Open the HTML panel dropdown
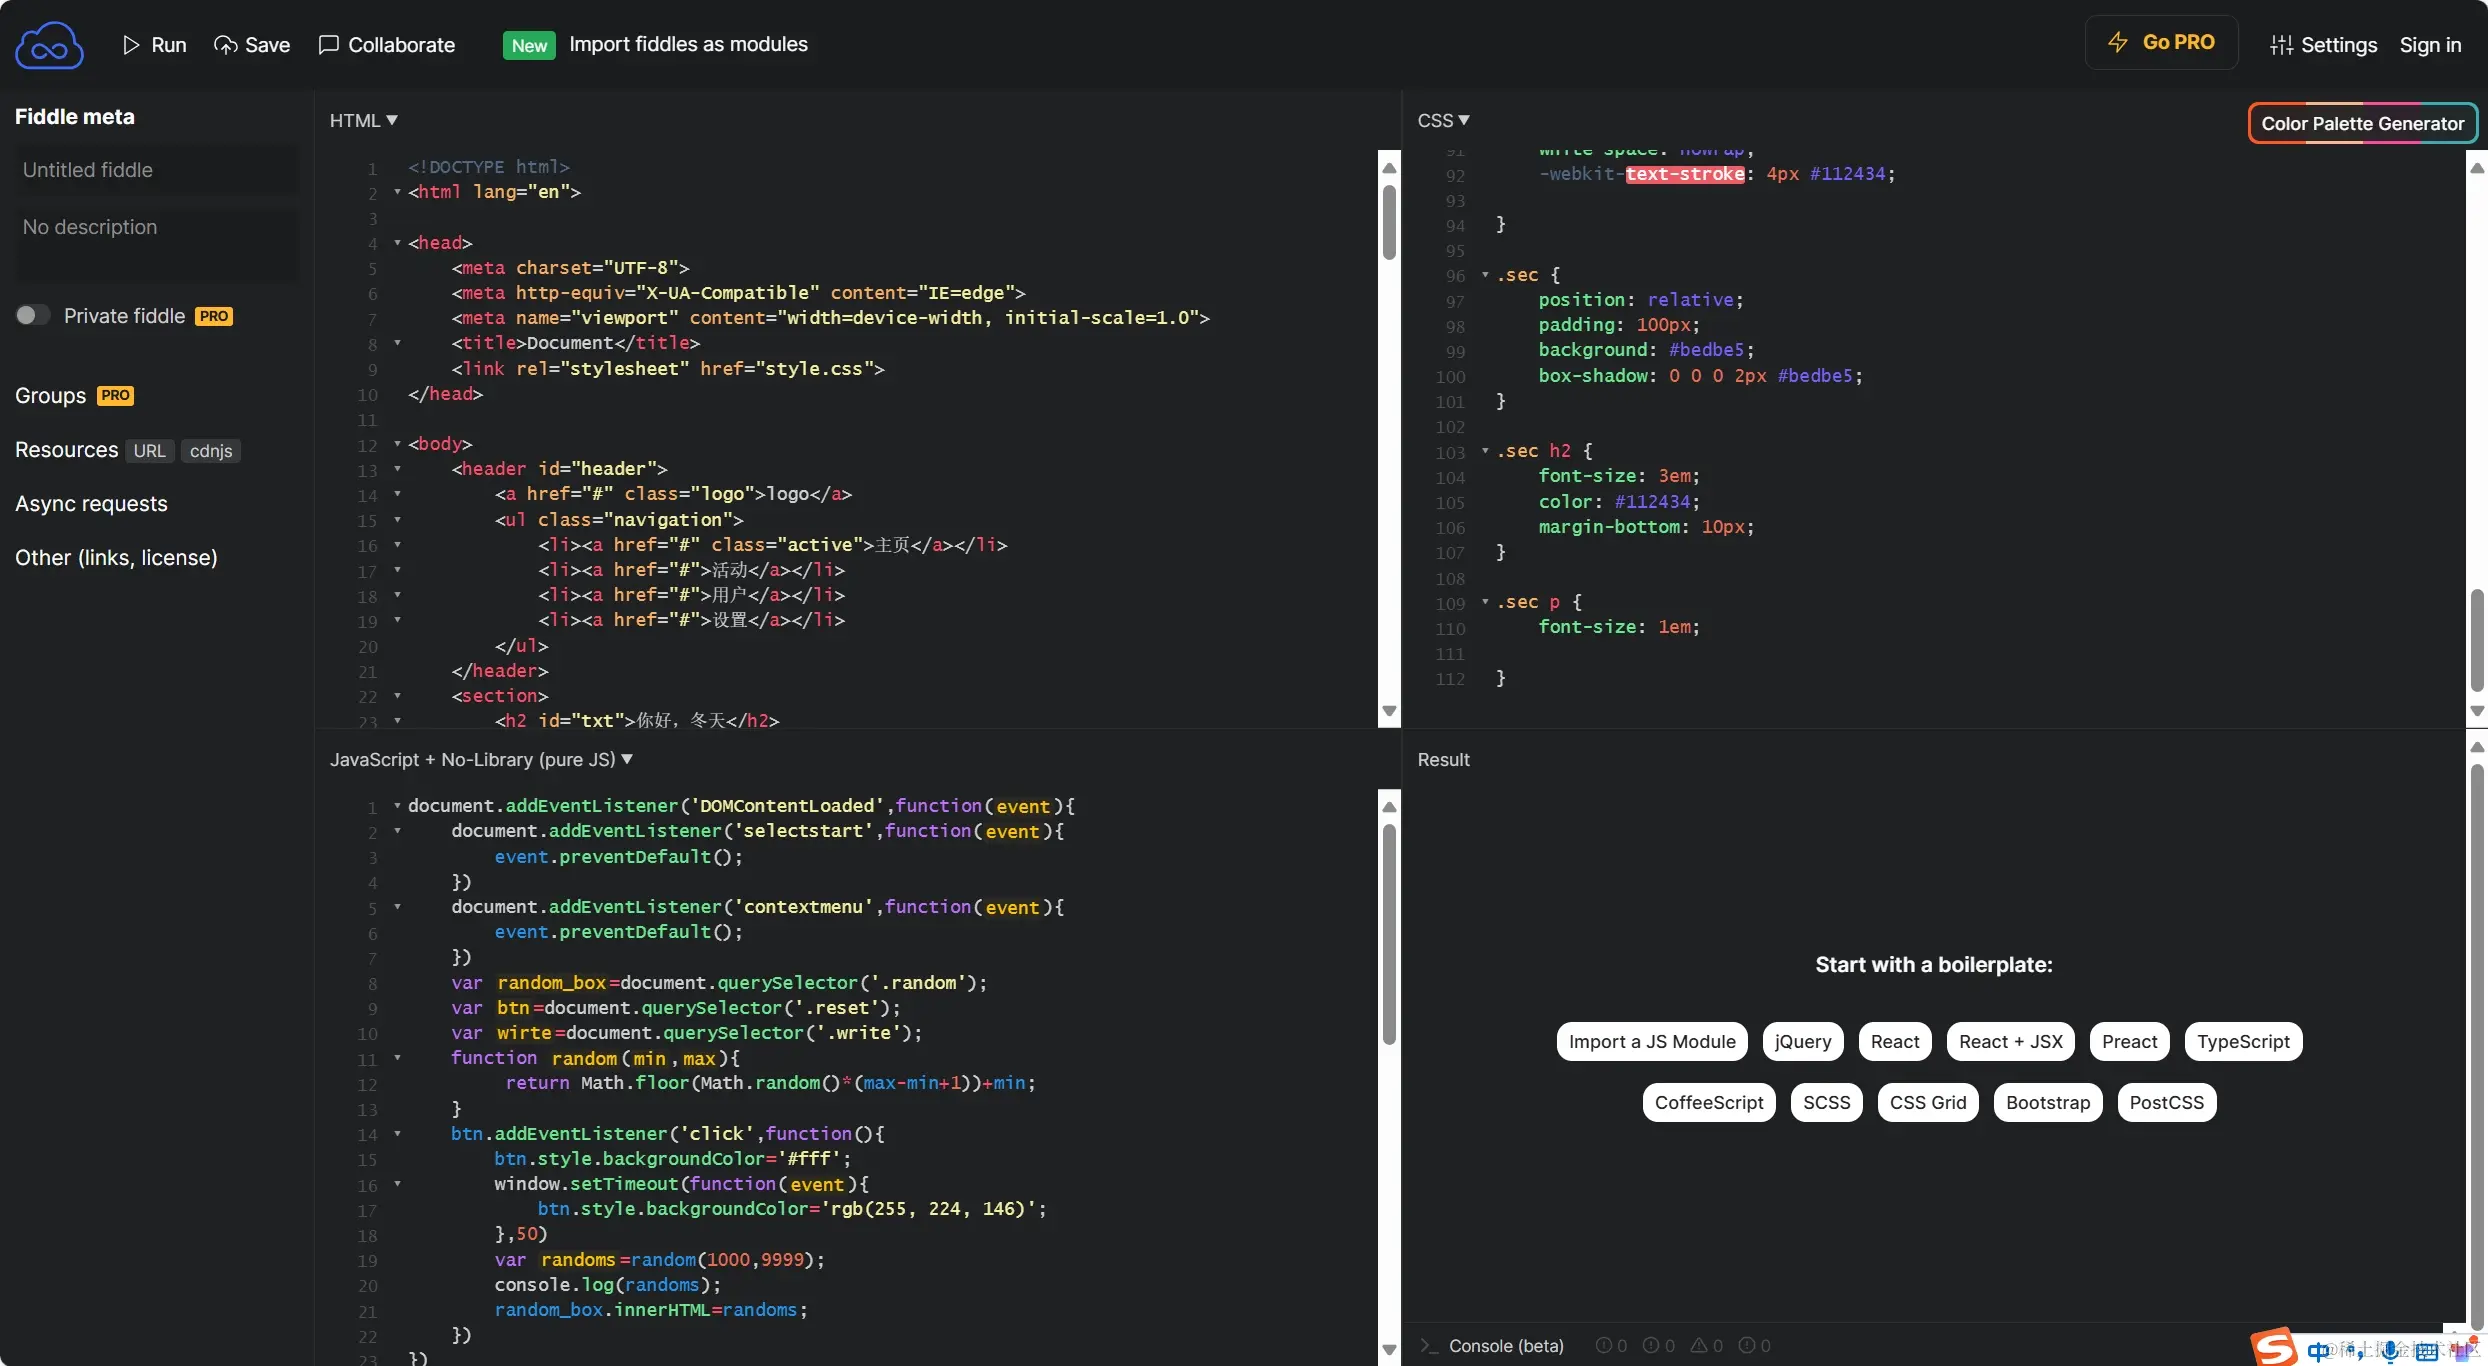Viewport: 2488px width, 1366px height. tap(364, 120)
